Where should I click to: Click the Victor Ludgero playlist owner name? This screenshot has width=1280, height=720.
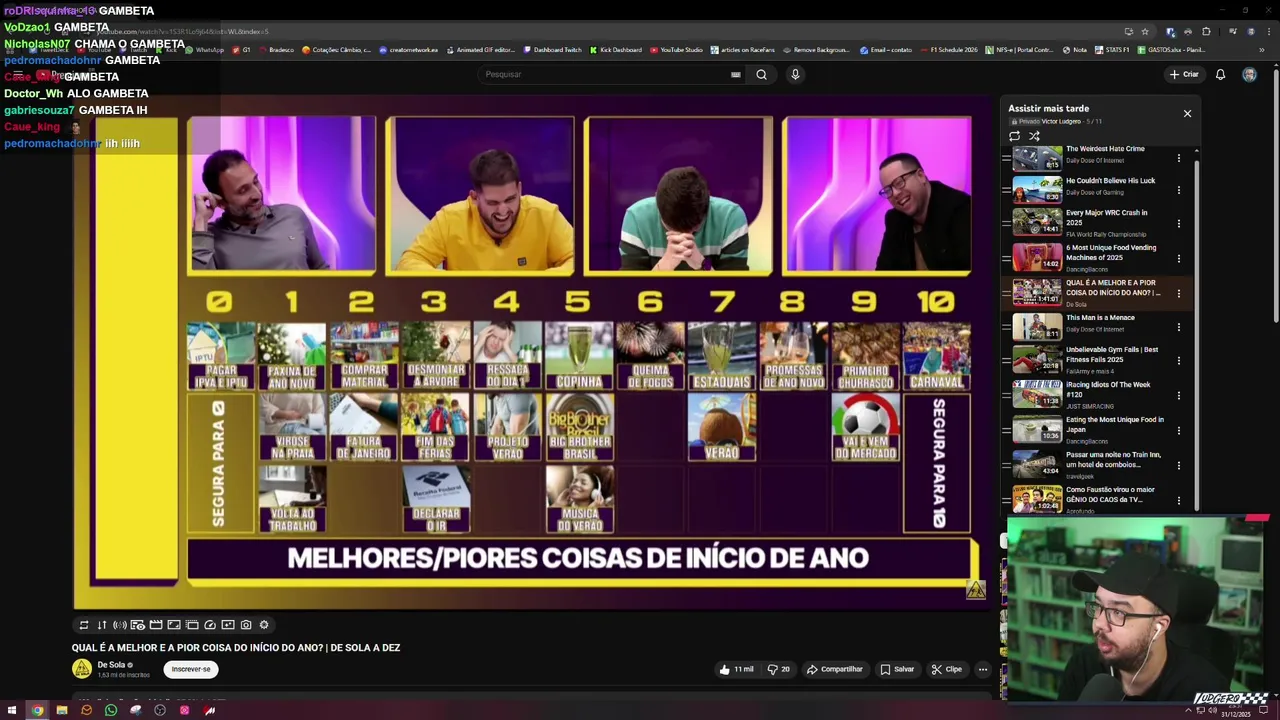click(1062, 121)
